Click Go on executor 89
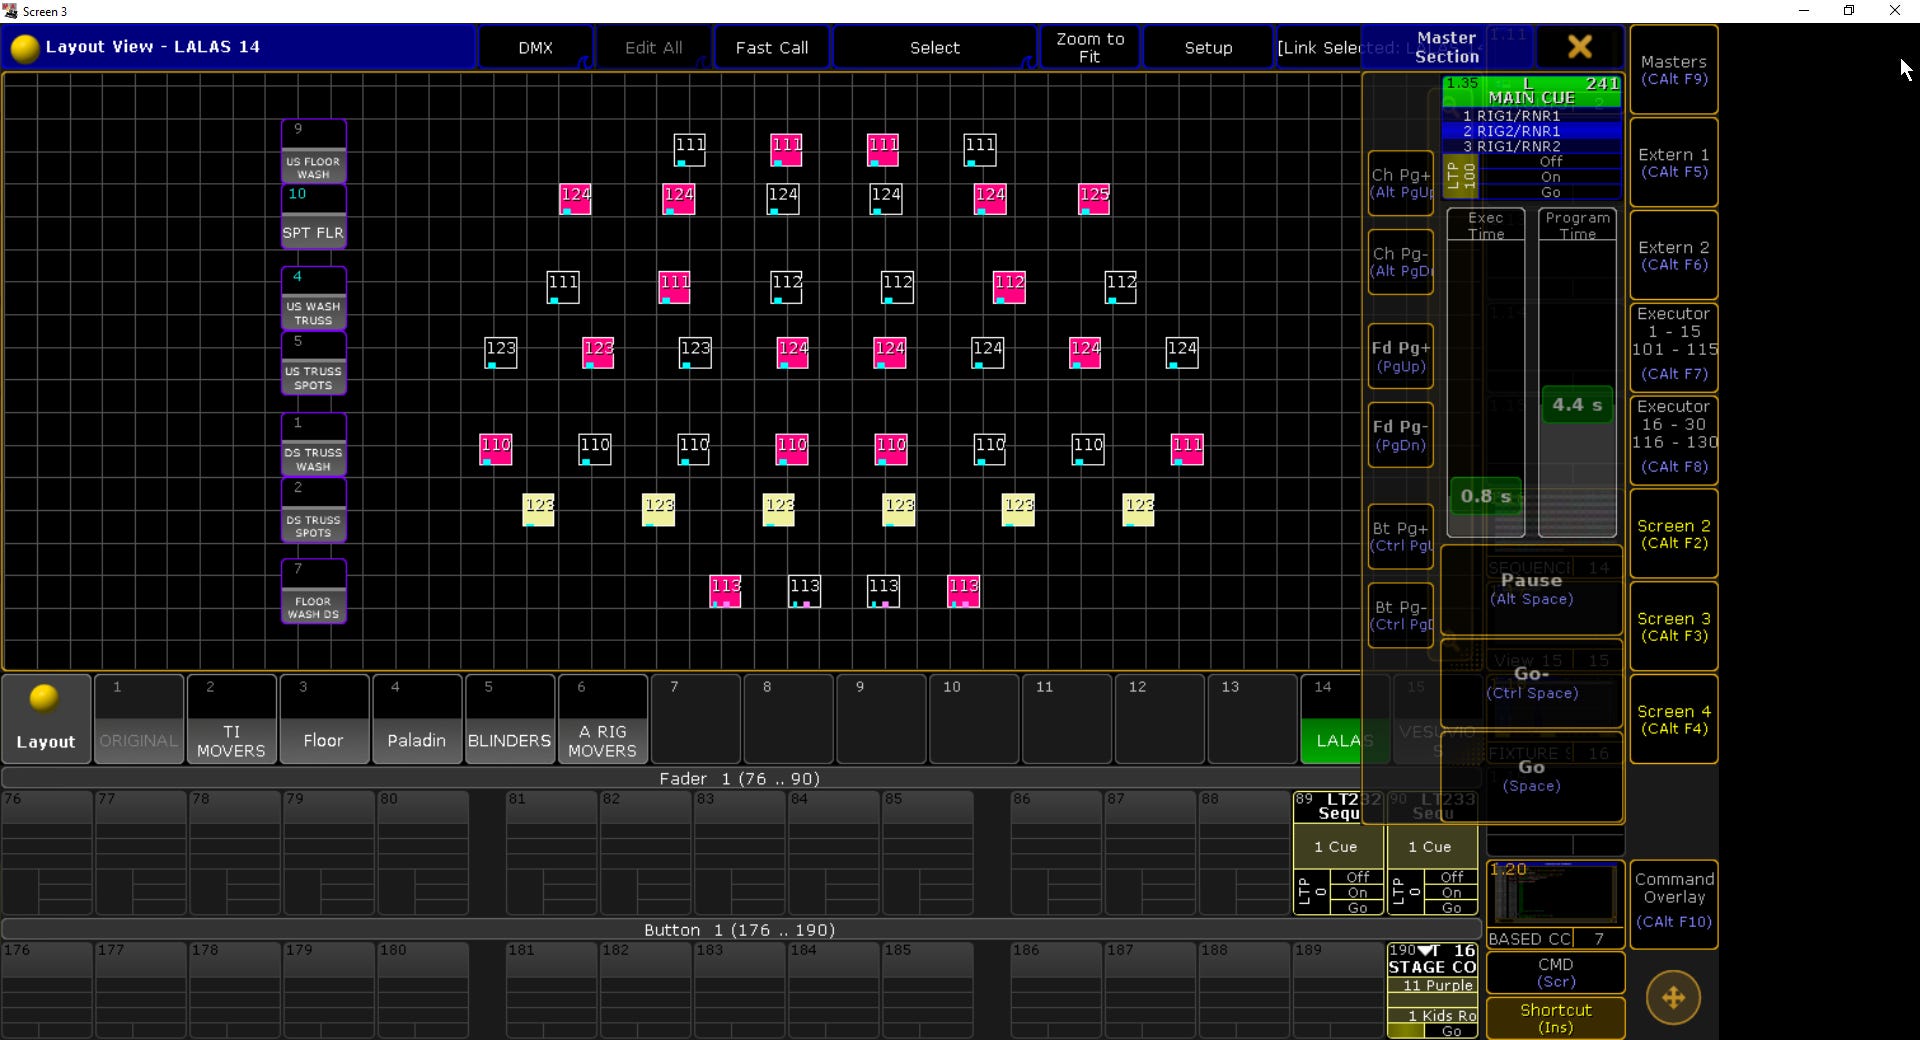The width and height of the screenshot is (1920, 1040). pyautogui.click(x=1357, y=908)
